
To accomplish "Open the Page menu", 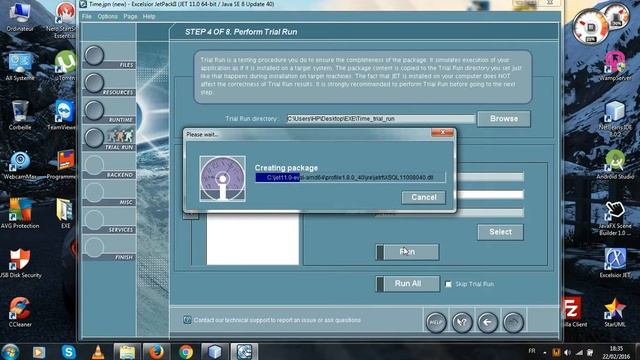I will tap(130, 16).
